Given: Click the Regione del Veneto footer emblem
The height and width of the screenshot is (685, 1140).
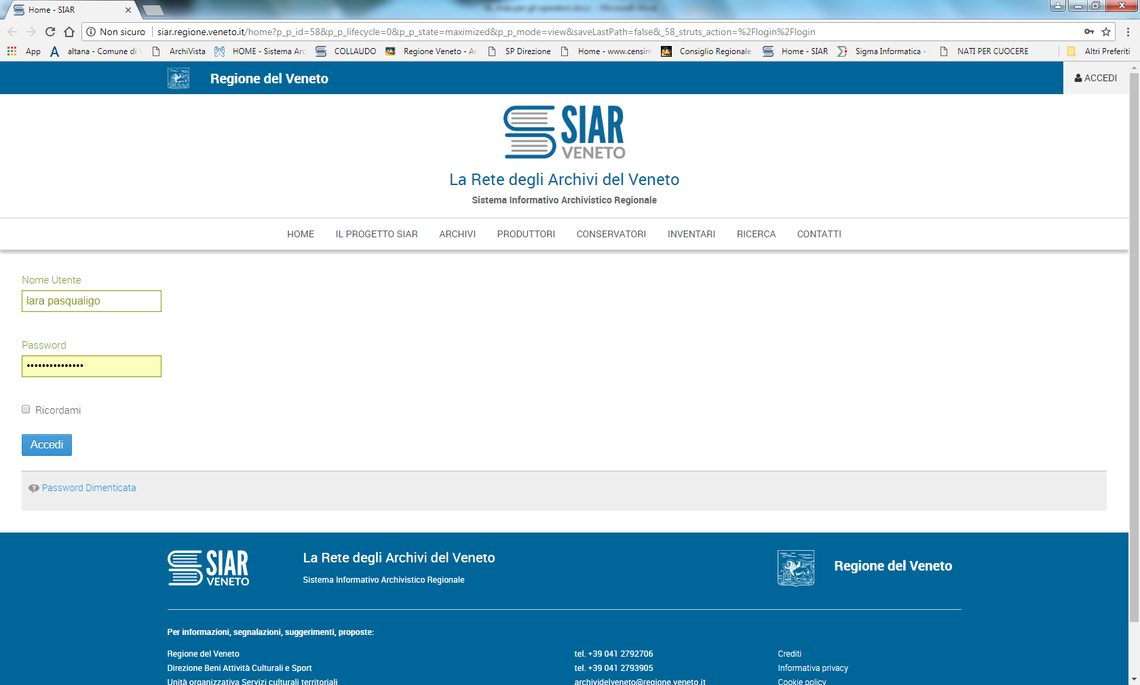Looking at the screenshot, I should coord(795,567).
